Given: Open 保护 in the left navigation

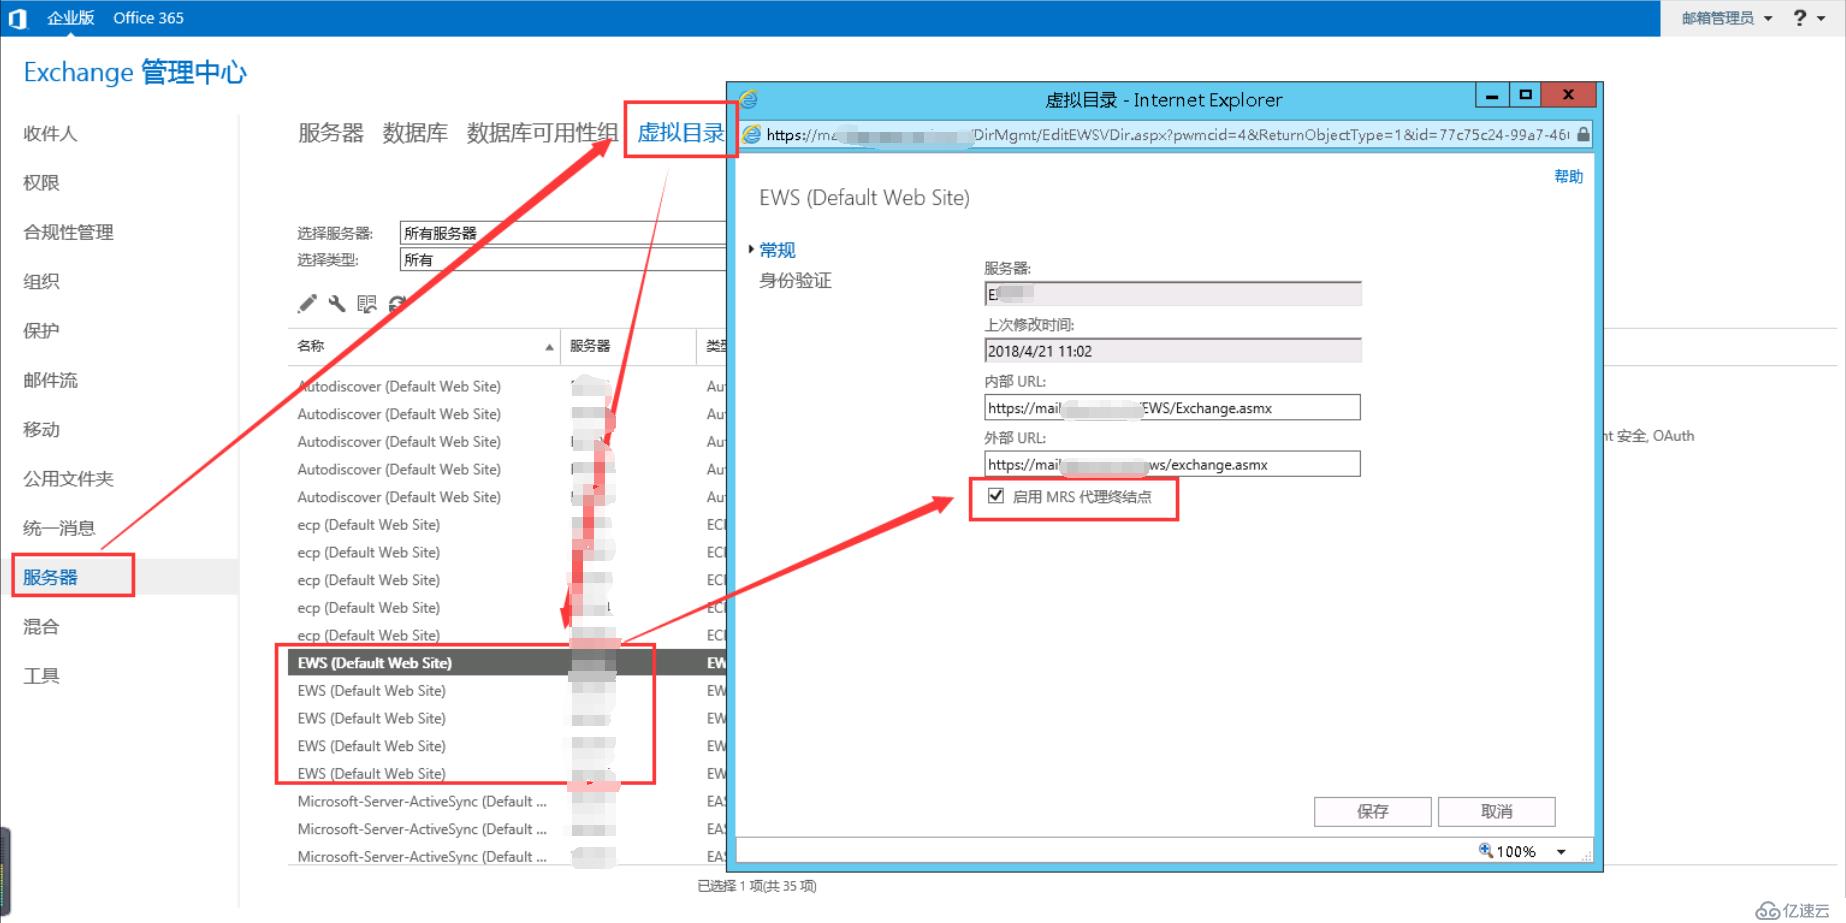Looking at the screenshot, I should [41, 330].
